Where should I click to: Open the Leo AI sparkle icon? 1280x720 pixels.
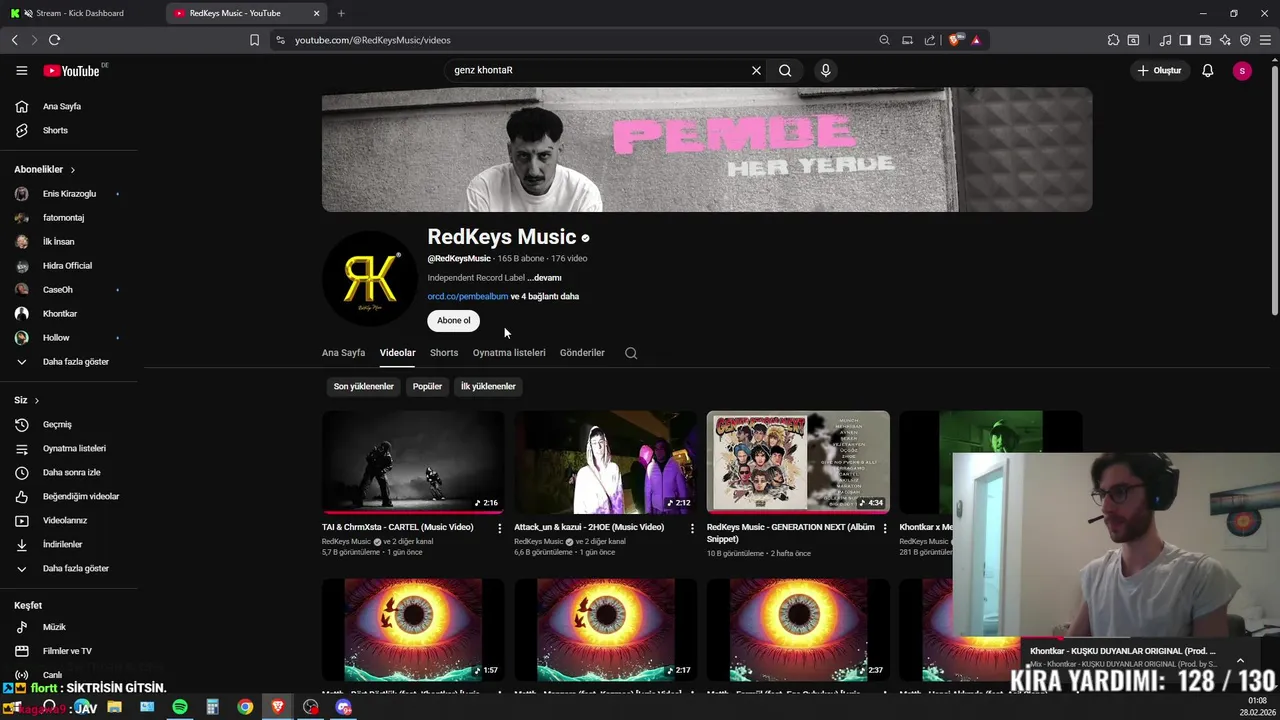click(1225, 40)
